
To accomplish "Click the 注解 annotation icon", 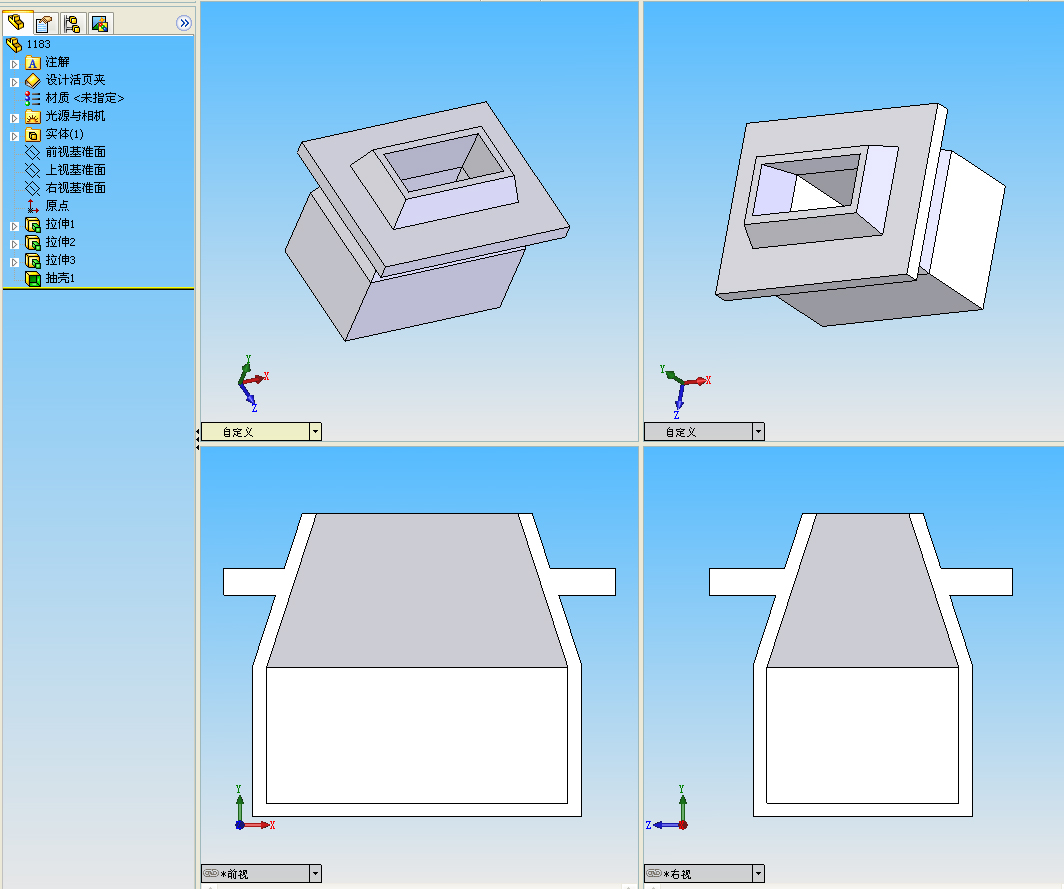I will tap(33, 63).
